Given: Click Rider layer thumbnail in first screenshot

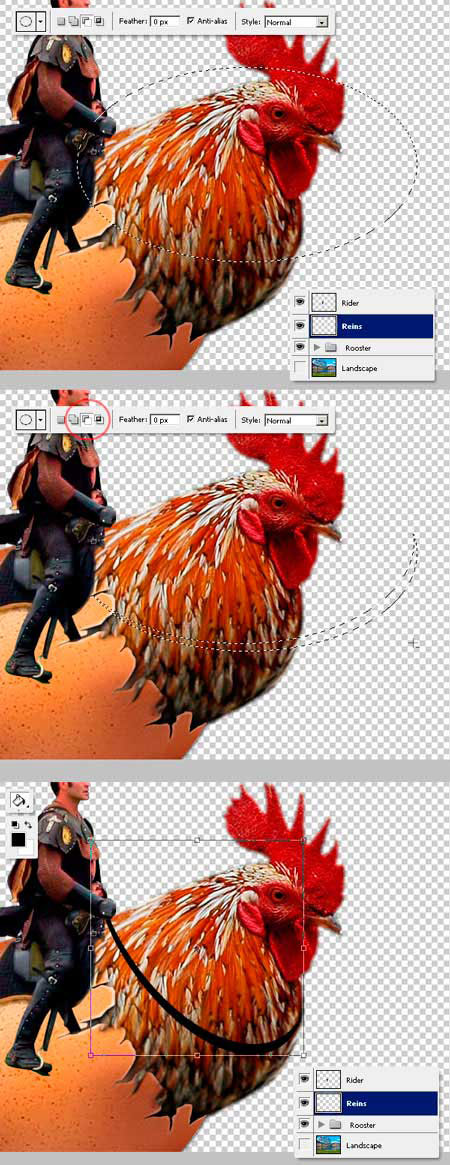Looking at the screenshot, I should 325,302.
